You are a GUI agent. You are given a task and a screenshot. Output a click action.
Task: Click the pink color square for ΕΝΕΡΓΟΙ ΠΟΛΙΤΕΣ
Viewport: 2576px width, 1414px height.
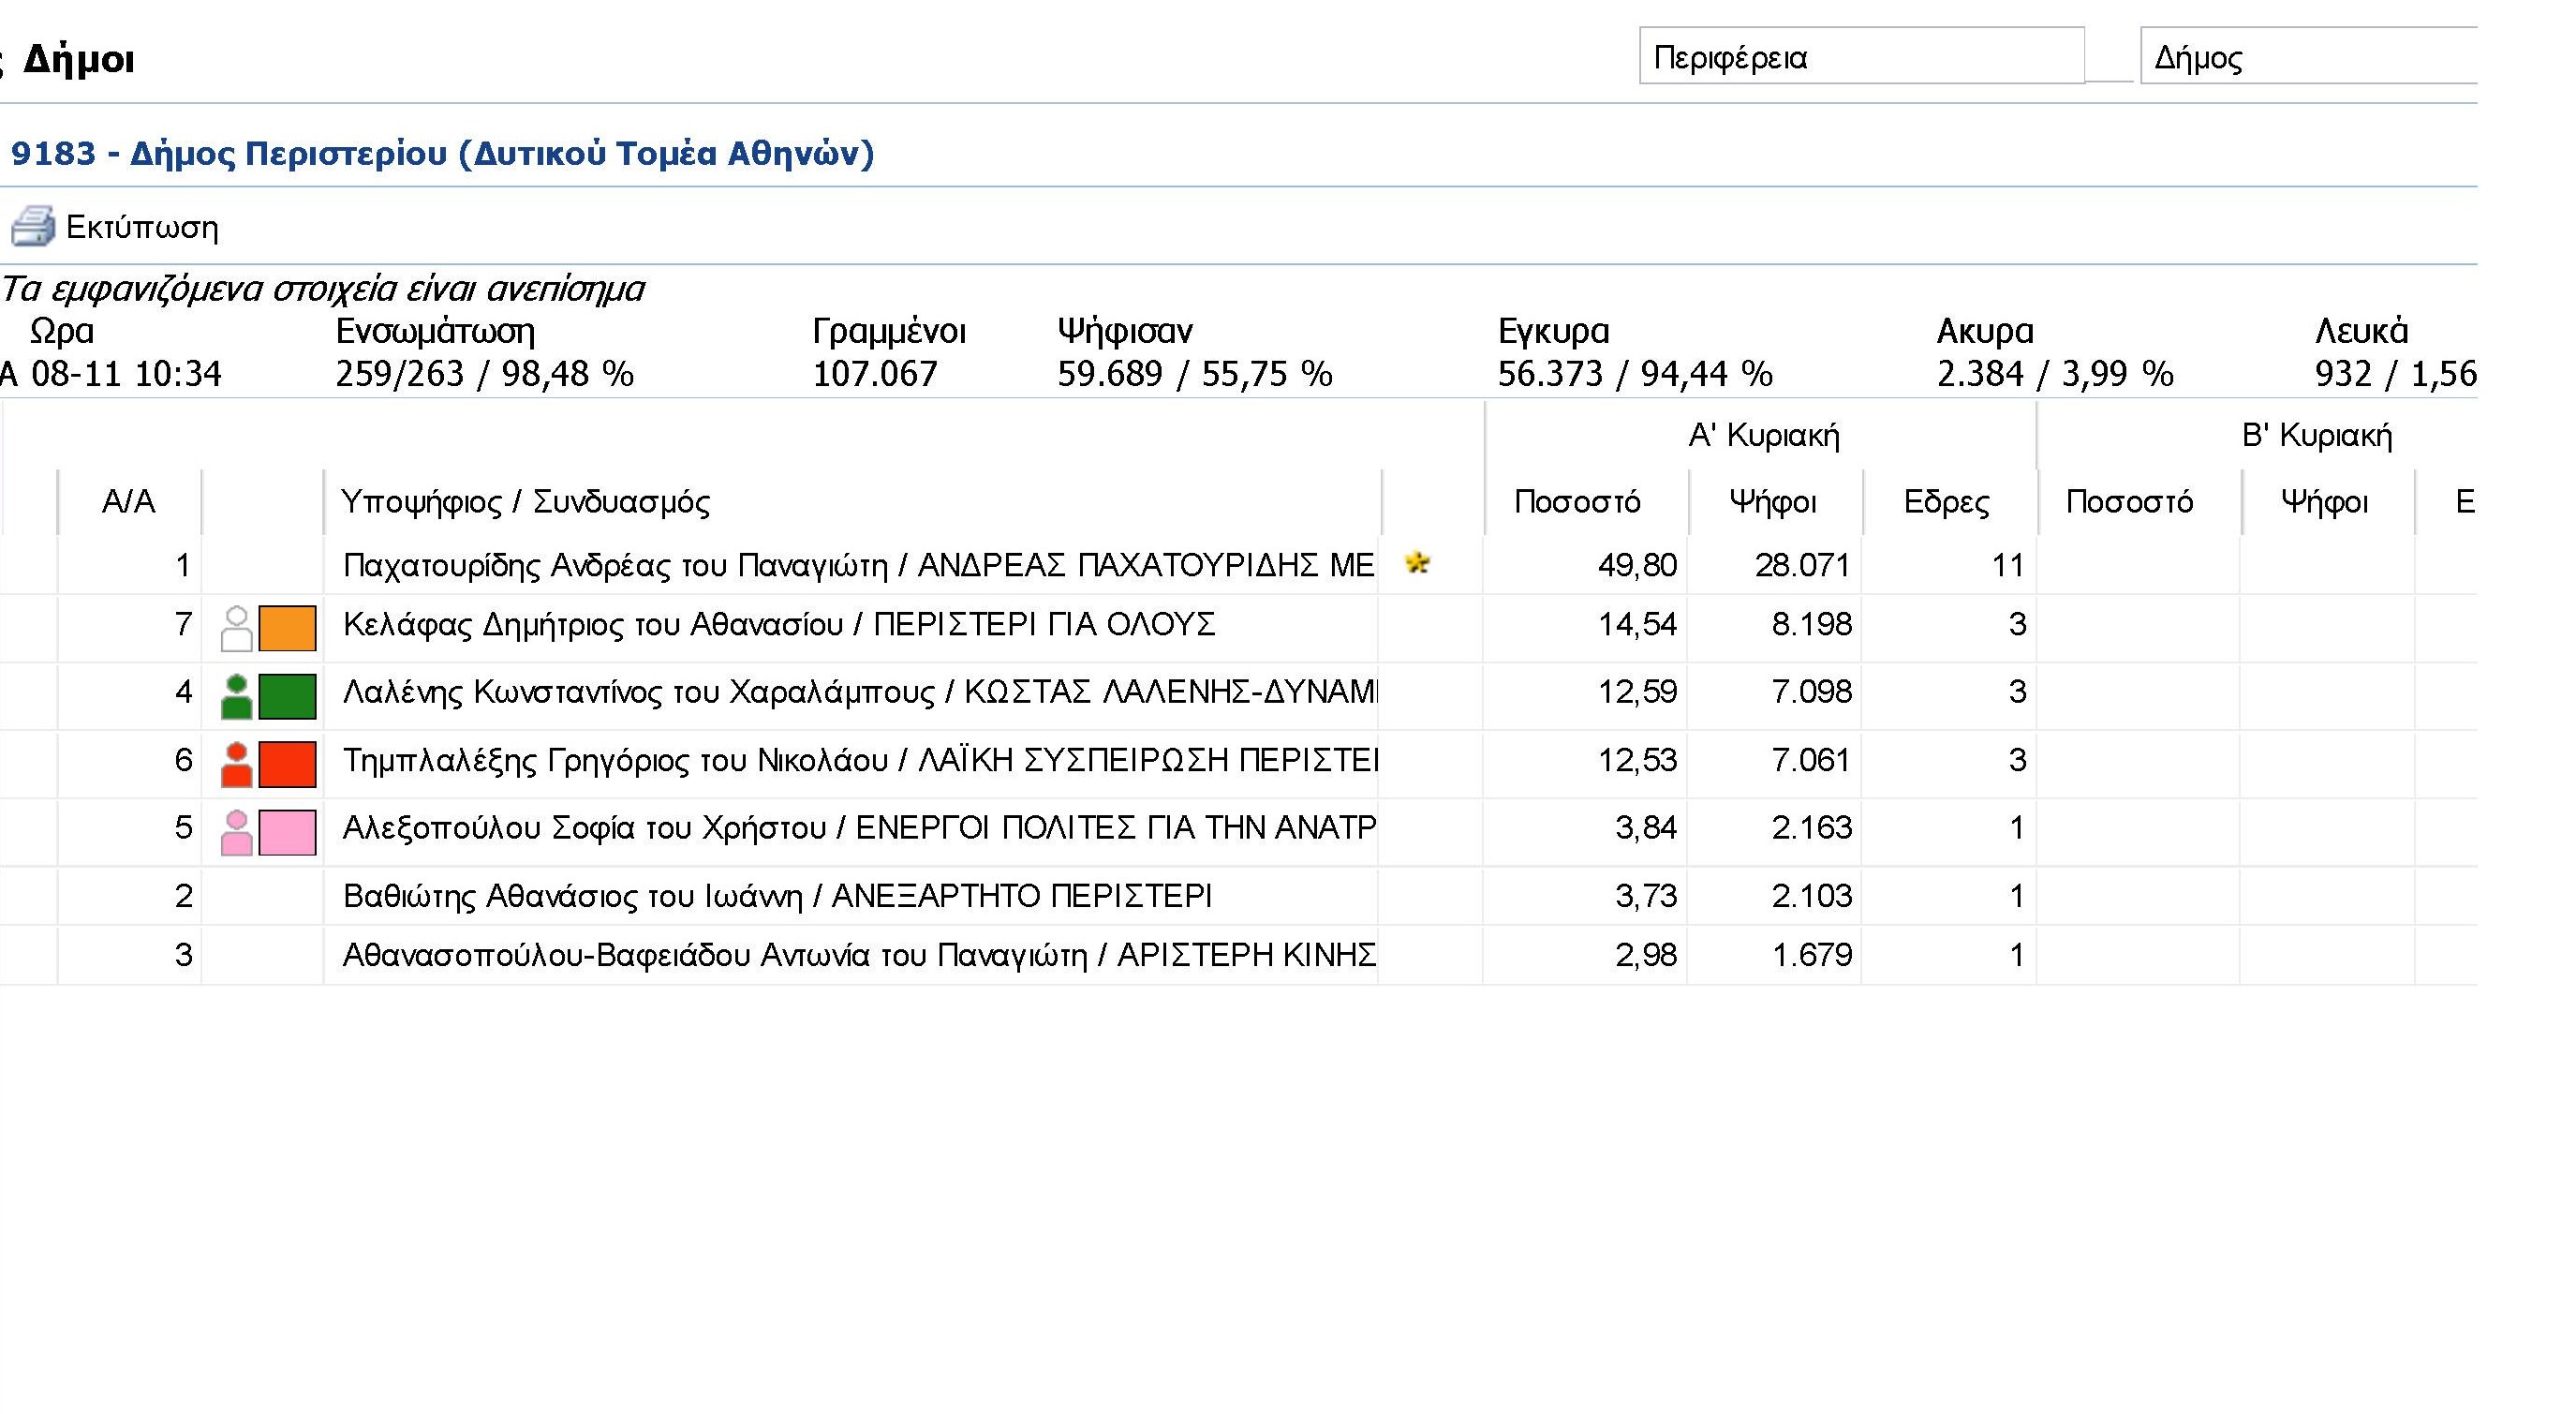coord(287,832)
